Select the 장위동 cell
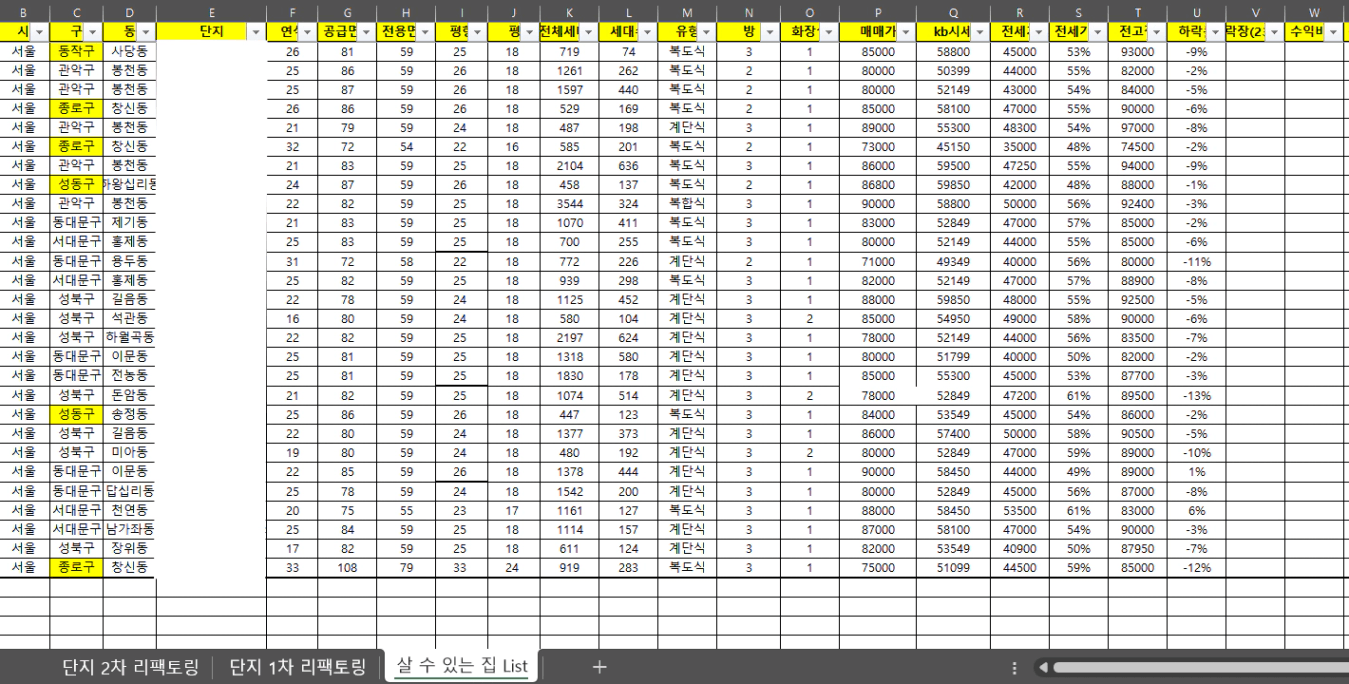1349x684 pixels. click(129, 547)
